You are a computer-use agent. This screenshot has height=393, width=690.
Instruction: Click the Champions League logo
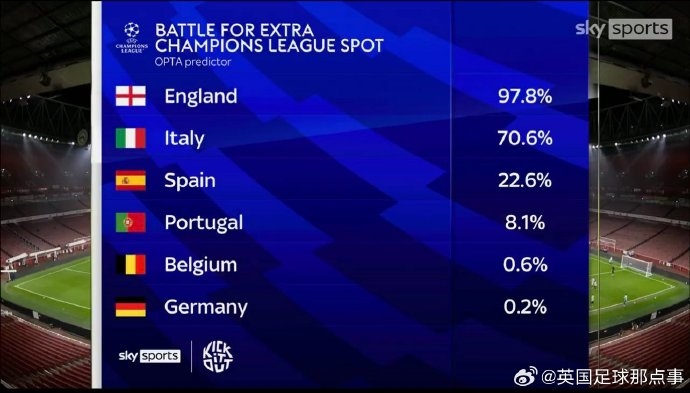[132, 38]
